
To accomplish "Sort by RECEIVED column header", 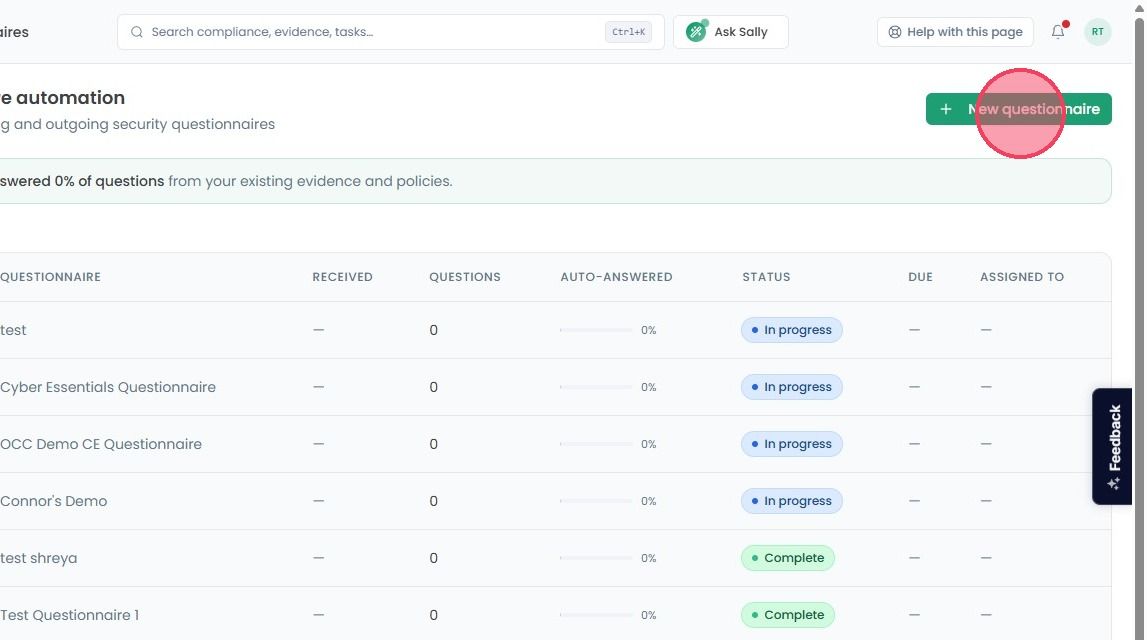I will (342, 277).
